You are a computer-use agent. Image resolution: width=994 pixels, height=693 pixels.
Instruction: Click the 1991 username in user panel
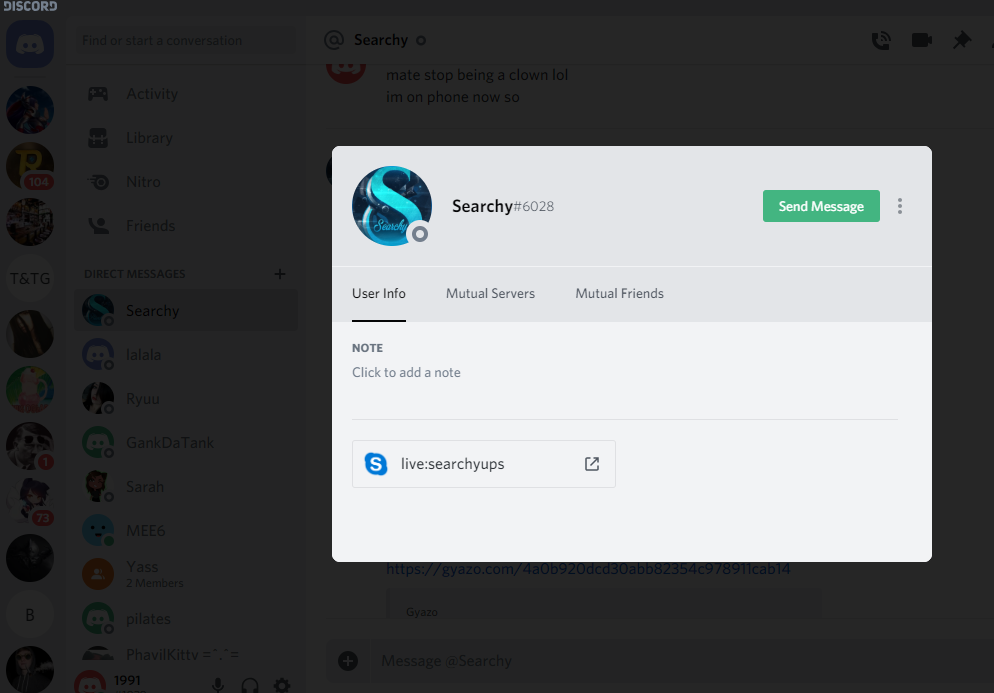(x=127, y=680)
